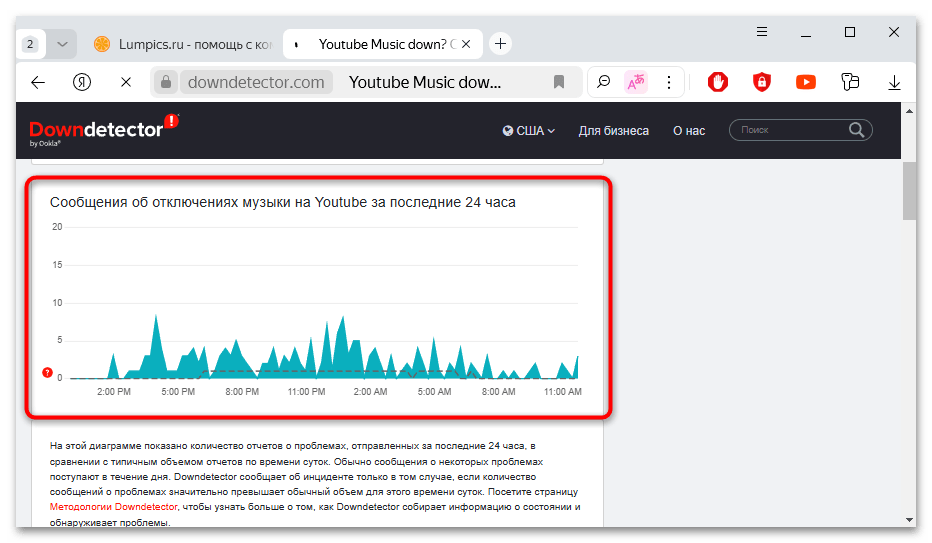
Task: Open the extensions manager icon
Action: [850, 82]
